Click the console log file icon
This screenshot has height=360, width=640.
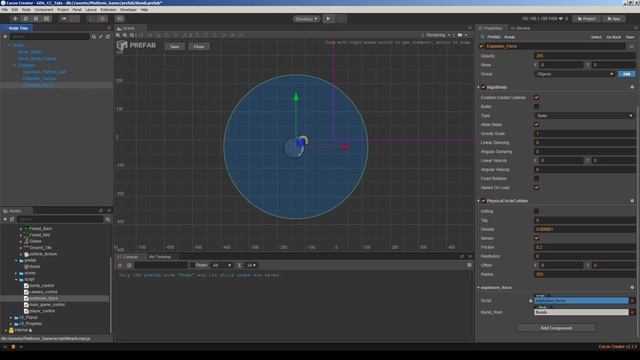[x=129, y=265]
